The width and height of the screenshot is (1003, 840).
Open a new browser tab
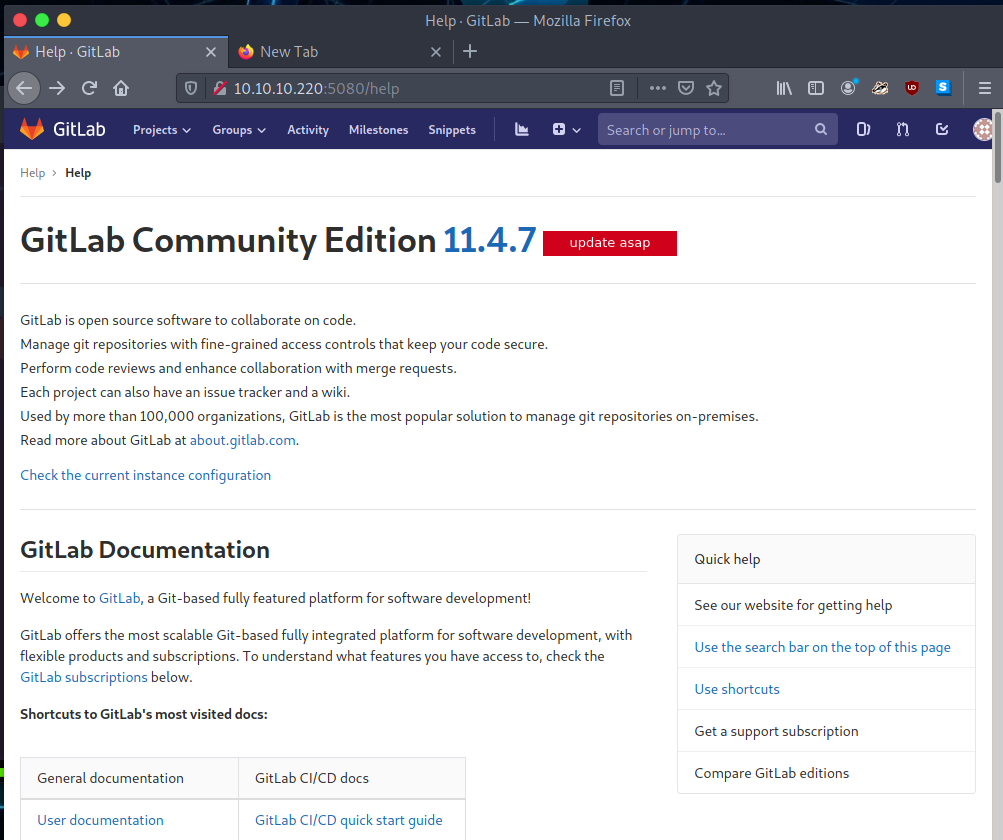click(470, 51)
